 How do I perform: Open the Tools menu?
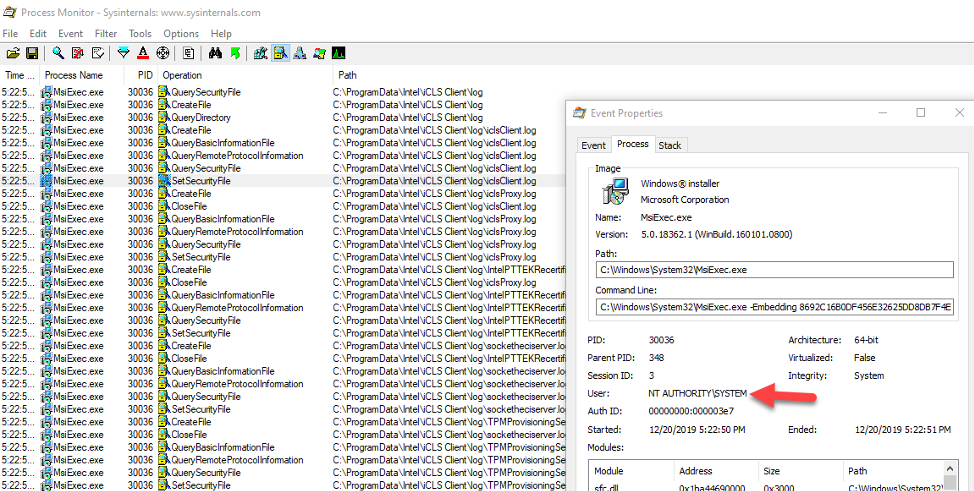(140, 34)
